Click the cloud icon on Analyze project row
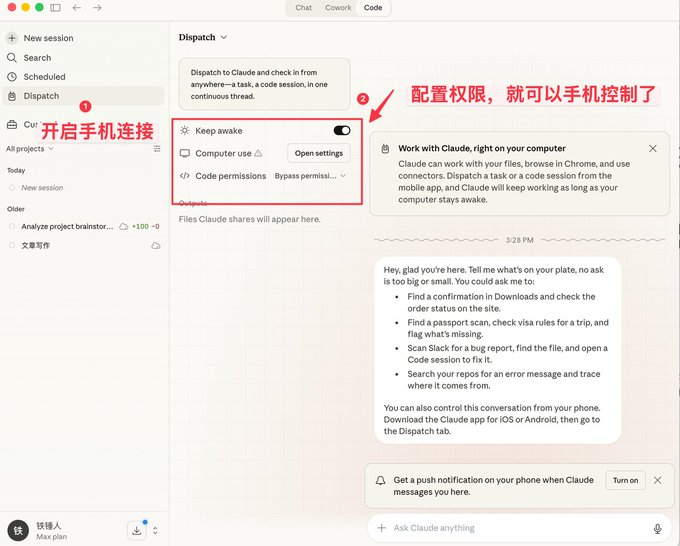The height and width of the screenshot is (546, 680). [124, 226]
